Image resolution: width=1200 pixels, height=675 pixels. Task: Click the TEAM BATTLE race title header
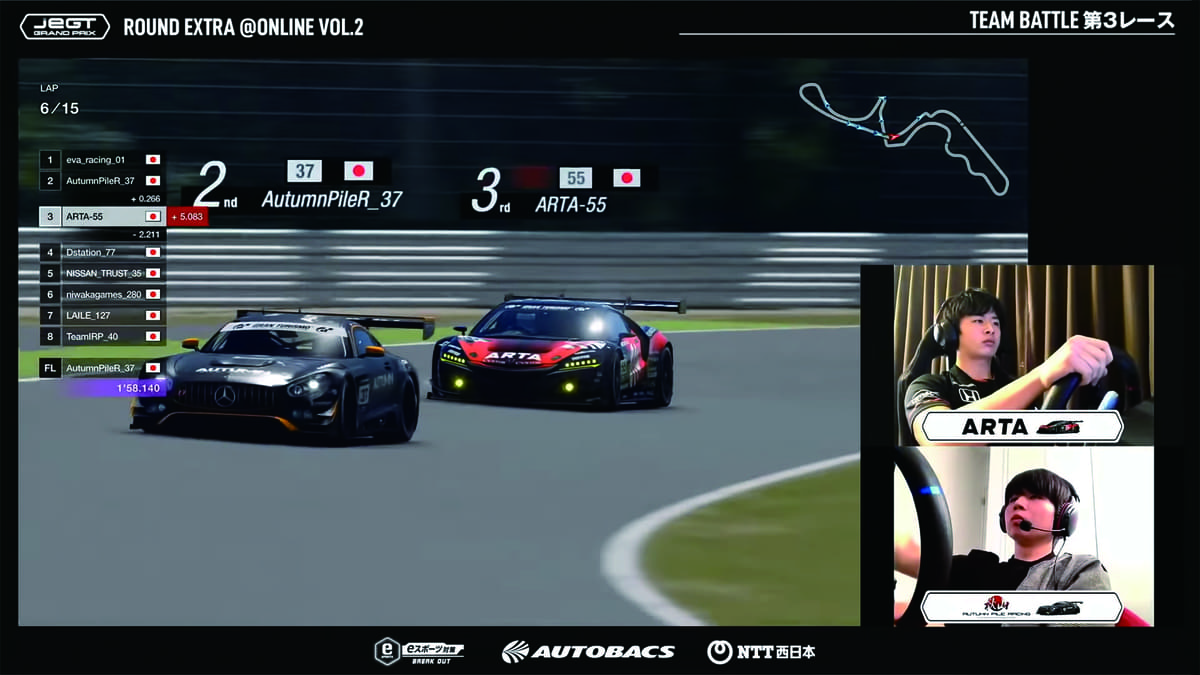(1071, 21)
